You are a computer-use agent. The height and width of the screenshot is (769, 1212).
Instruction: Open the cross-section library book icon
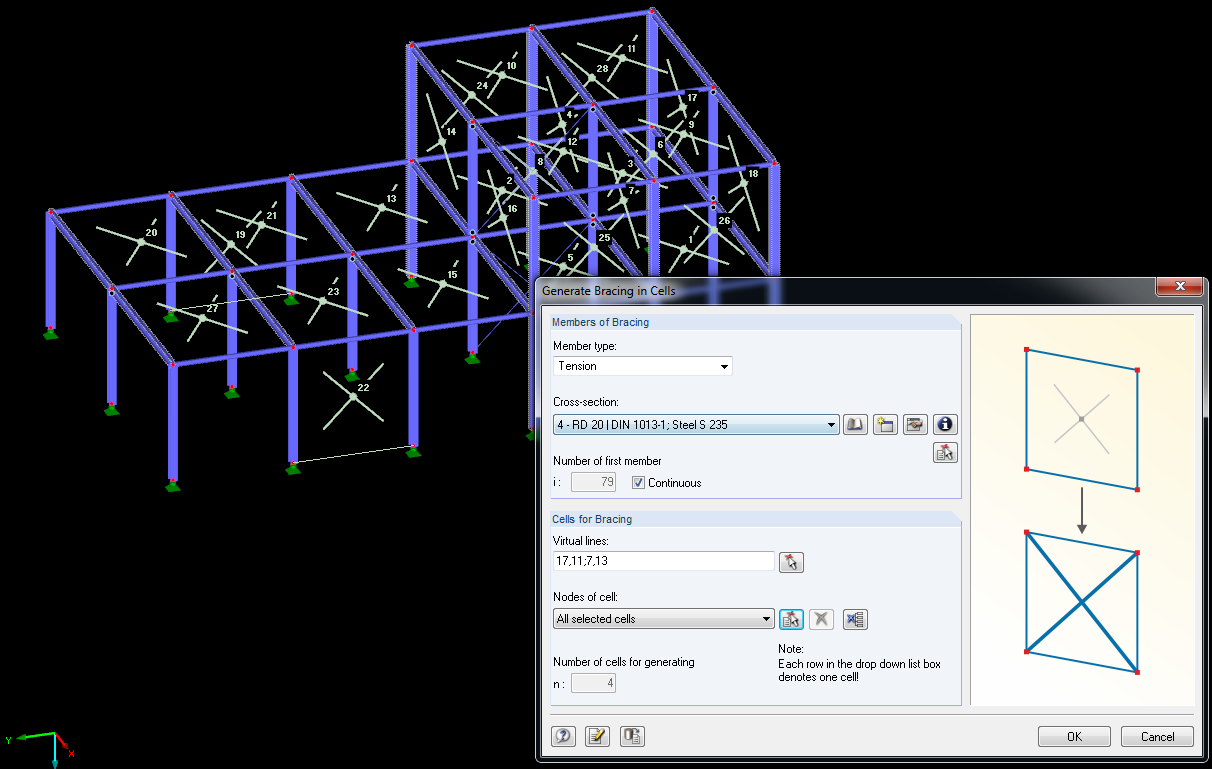click(855, 425)
